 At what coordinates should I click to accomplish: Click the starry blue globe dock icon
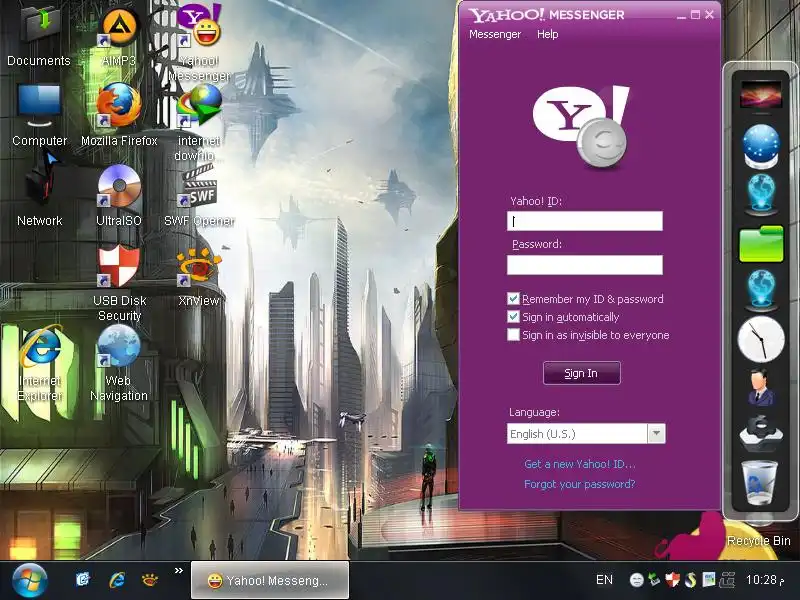(x=761, y=146)
